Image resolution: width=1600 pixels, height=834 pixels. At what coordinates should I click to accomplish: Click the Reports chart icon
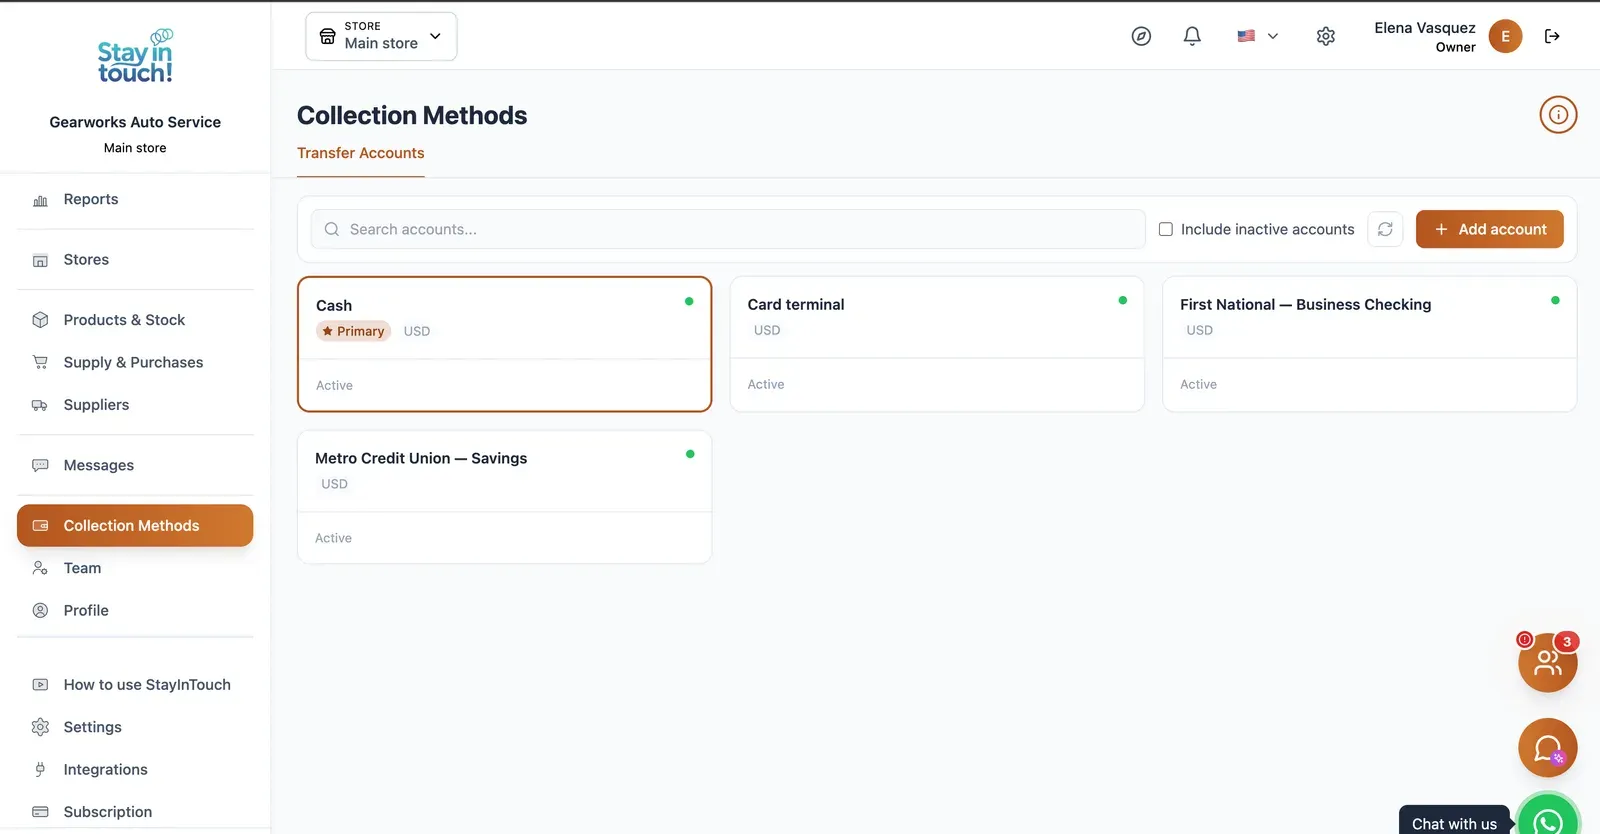pyautogui.click(x=40, y=200)
